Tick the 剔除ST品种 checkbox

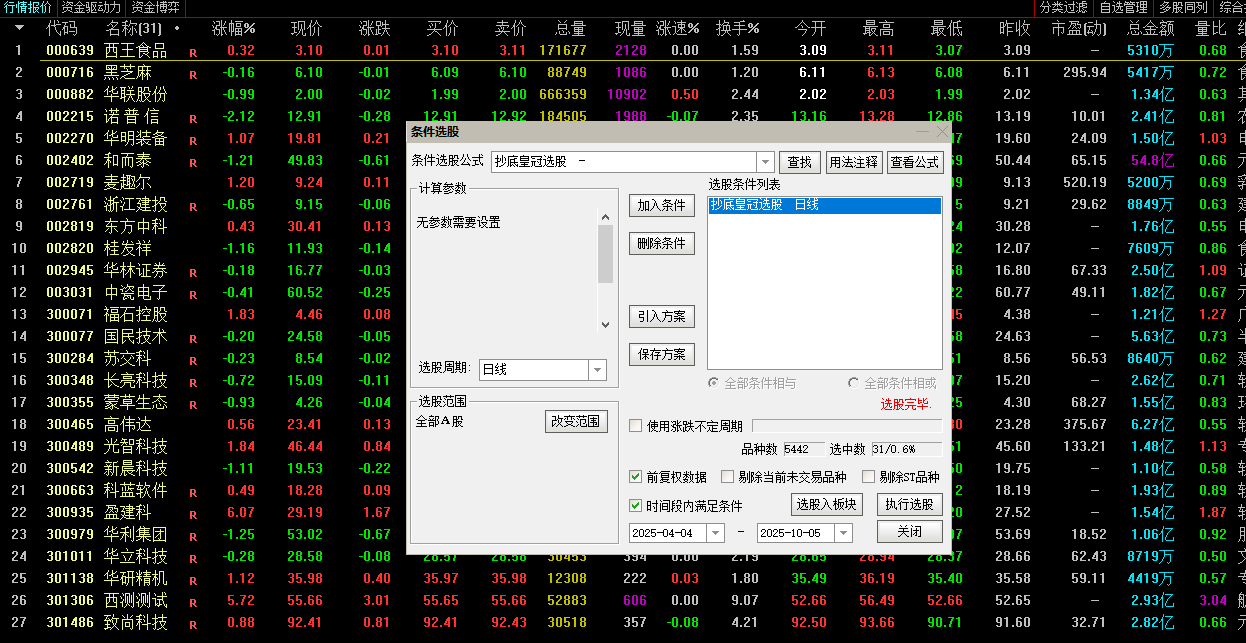[x=869, y=477]
